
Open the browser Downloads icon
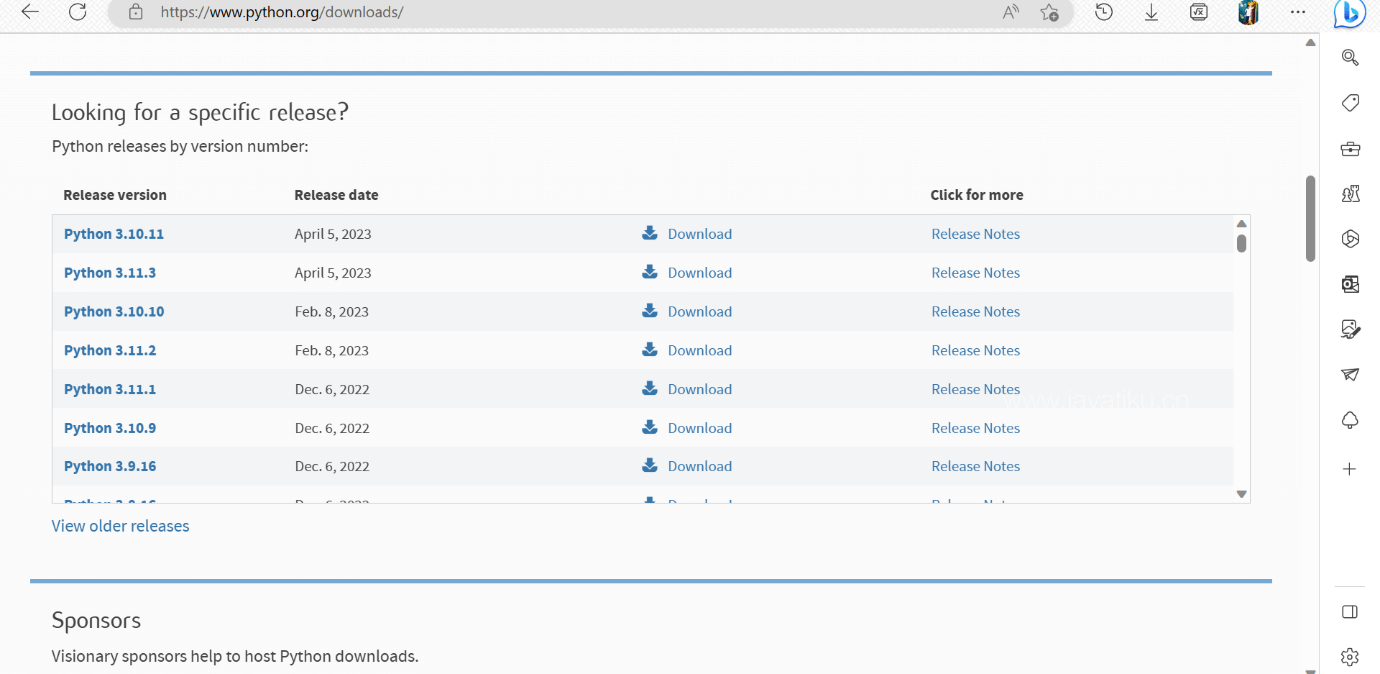[x=1151, y=12]
